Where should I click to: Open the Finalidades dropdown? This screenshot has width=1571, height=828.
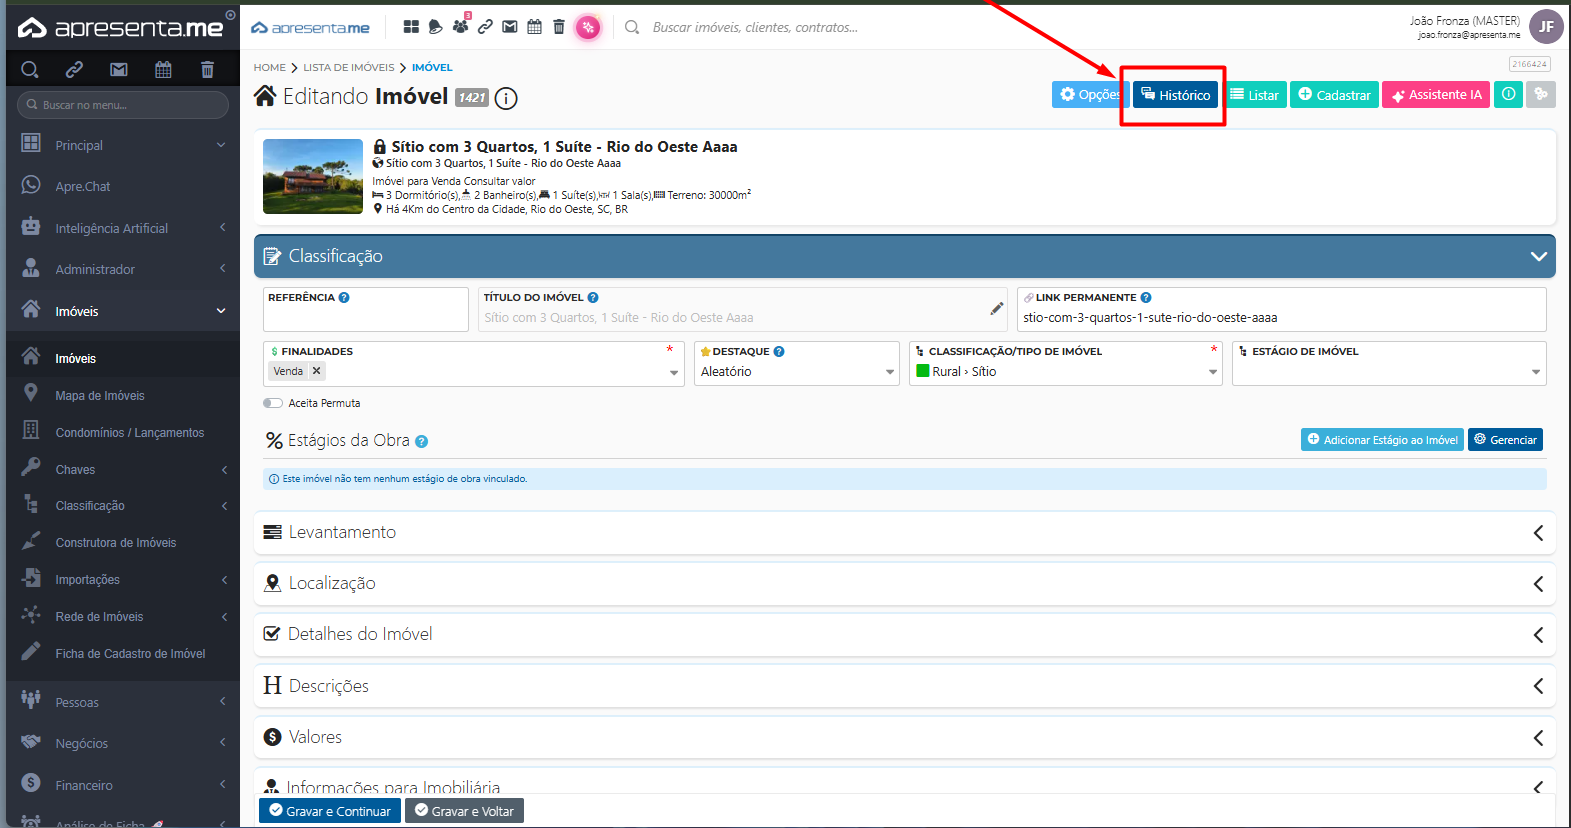(x=473, y=363)
